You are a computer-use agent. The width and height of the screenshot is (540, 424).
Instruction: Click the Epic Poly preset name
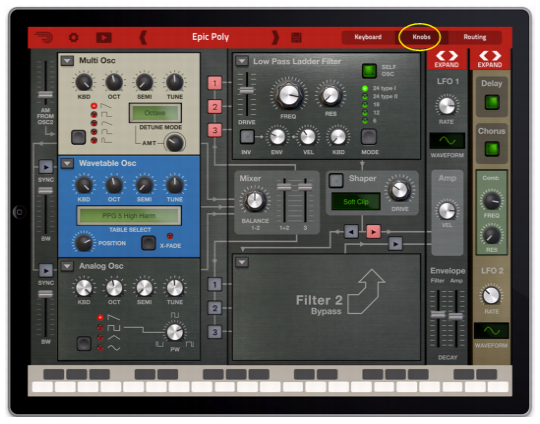tap(210, 37)
